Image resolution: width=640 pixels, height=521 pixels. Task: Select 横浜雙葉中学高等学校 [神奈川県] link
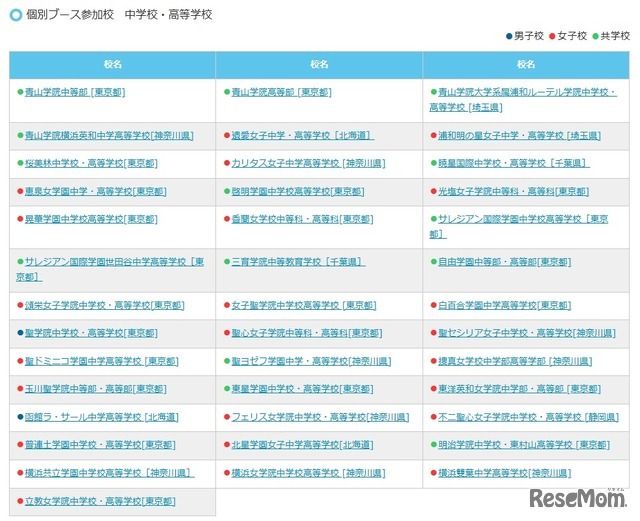coord(505,473)
